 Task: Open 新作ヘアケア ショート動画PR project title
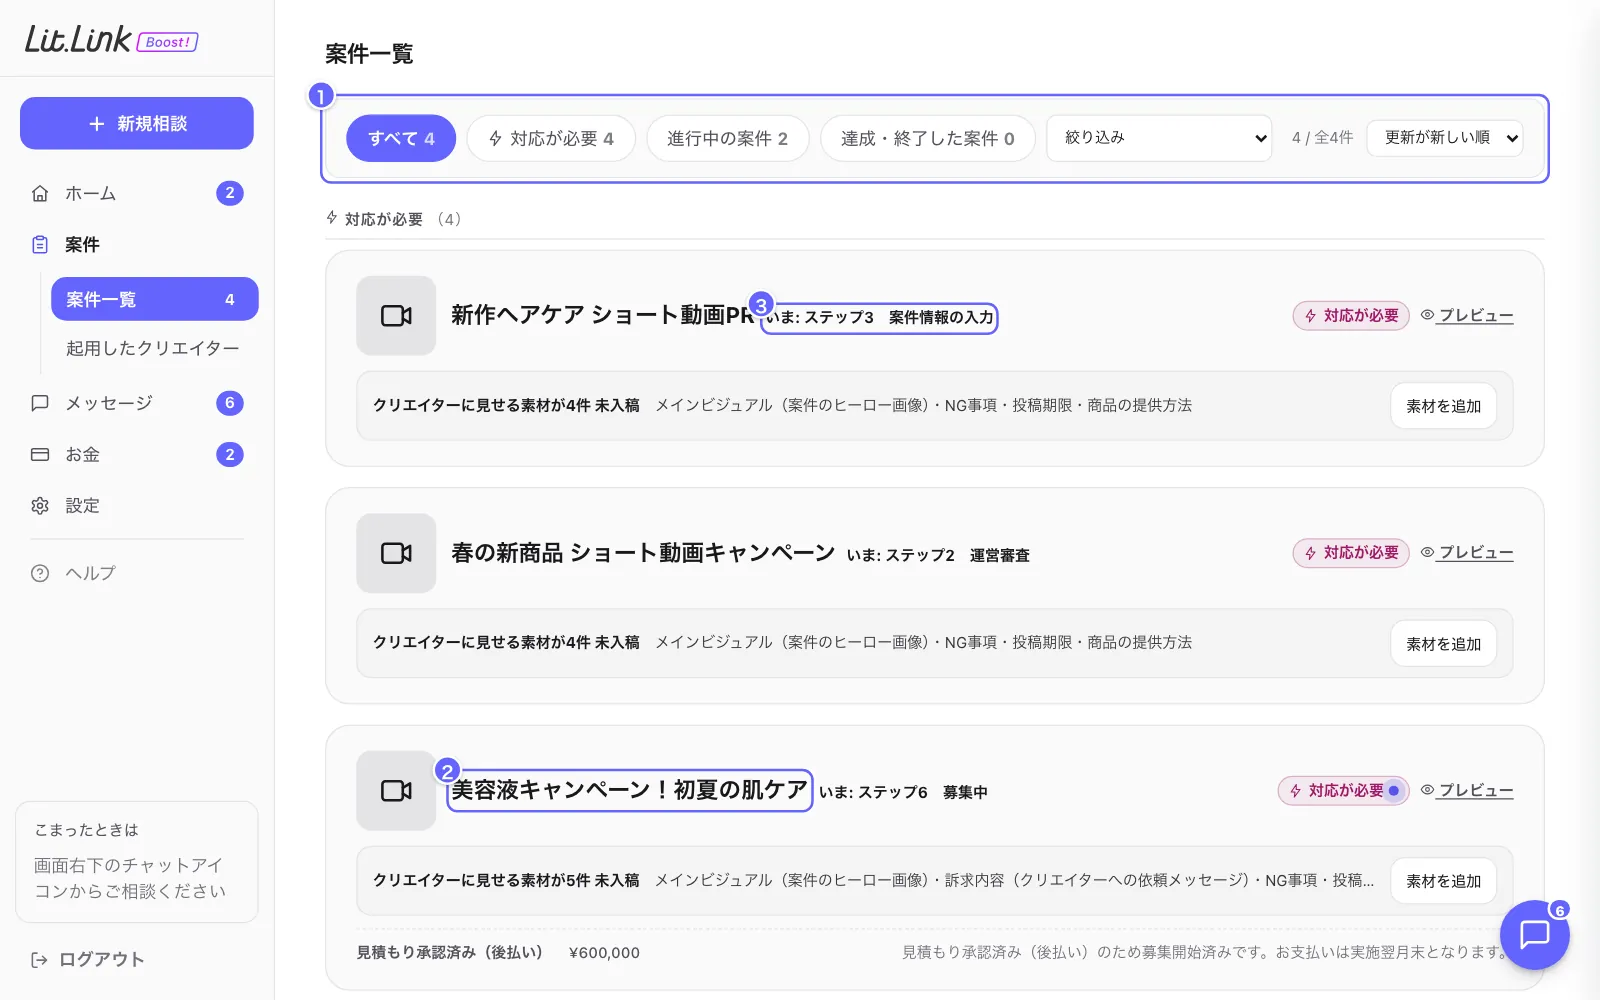[x=603, y=315]
